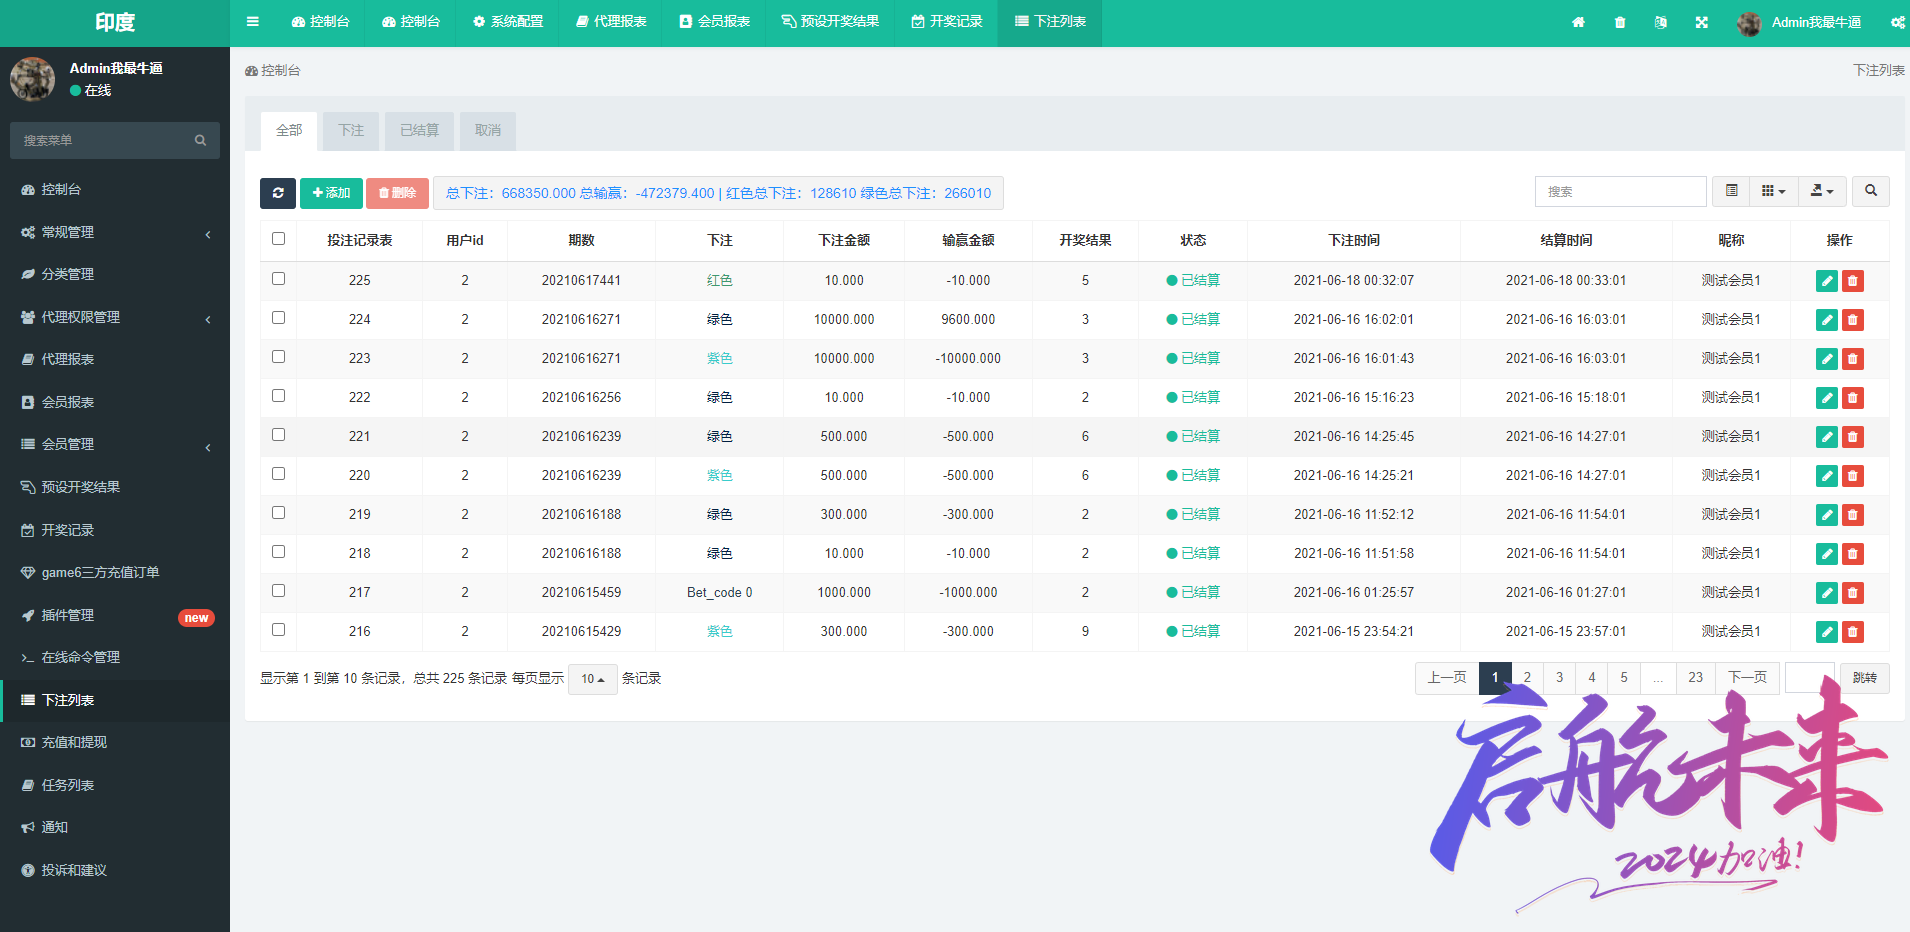Screen dimensions: 1910x932
Task: Click the 跳转 jump button
Action: click(x=1864, y=678)
